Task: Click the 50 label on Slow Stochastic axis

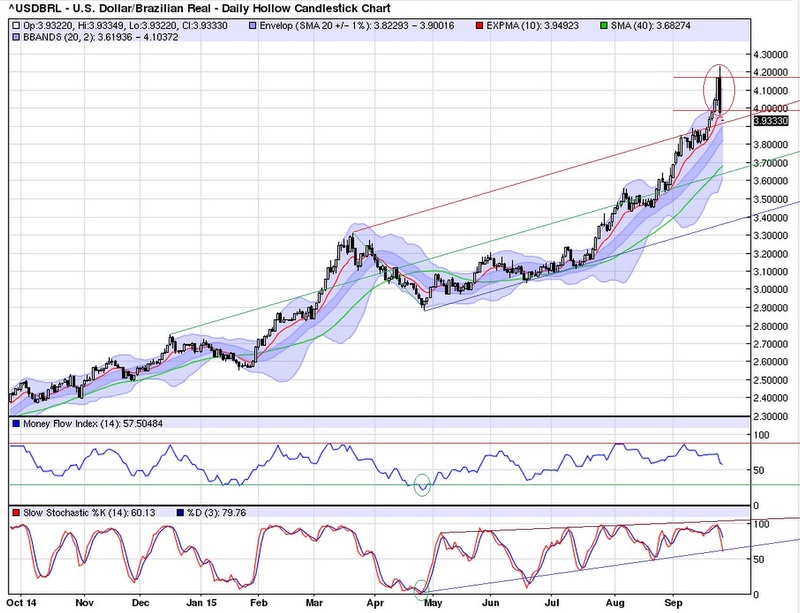Action: pyautogui.click(x=759, y=559)
